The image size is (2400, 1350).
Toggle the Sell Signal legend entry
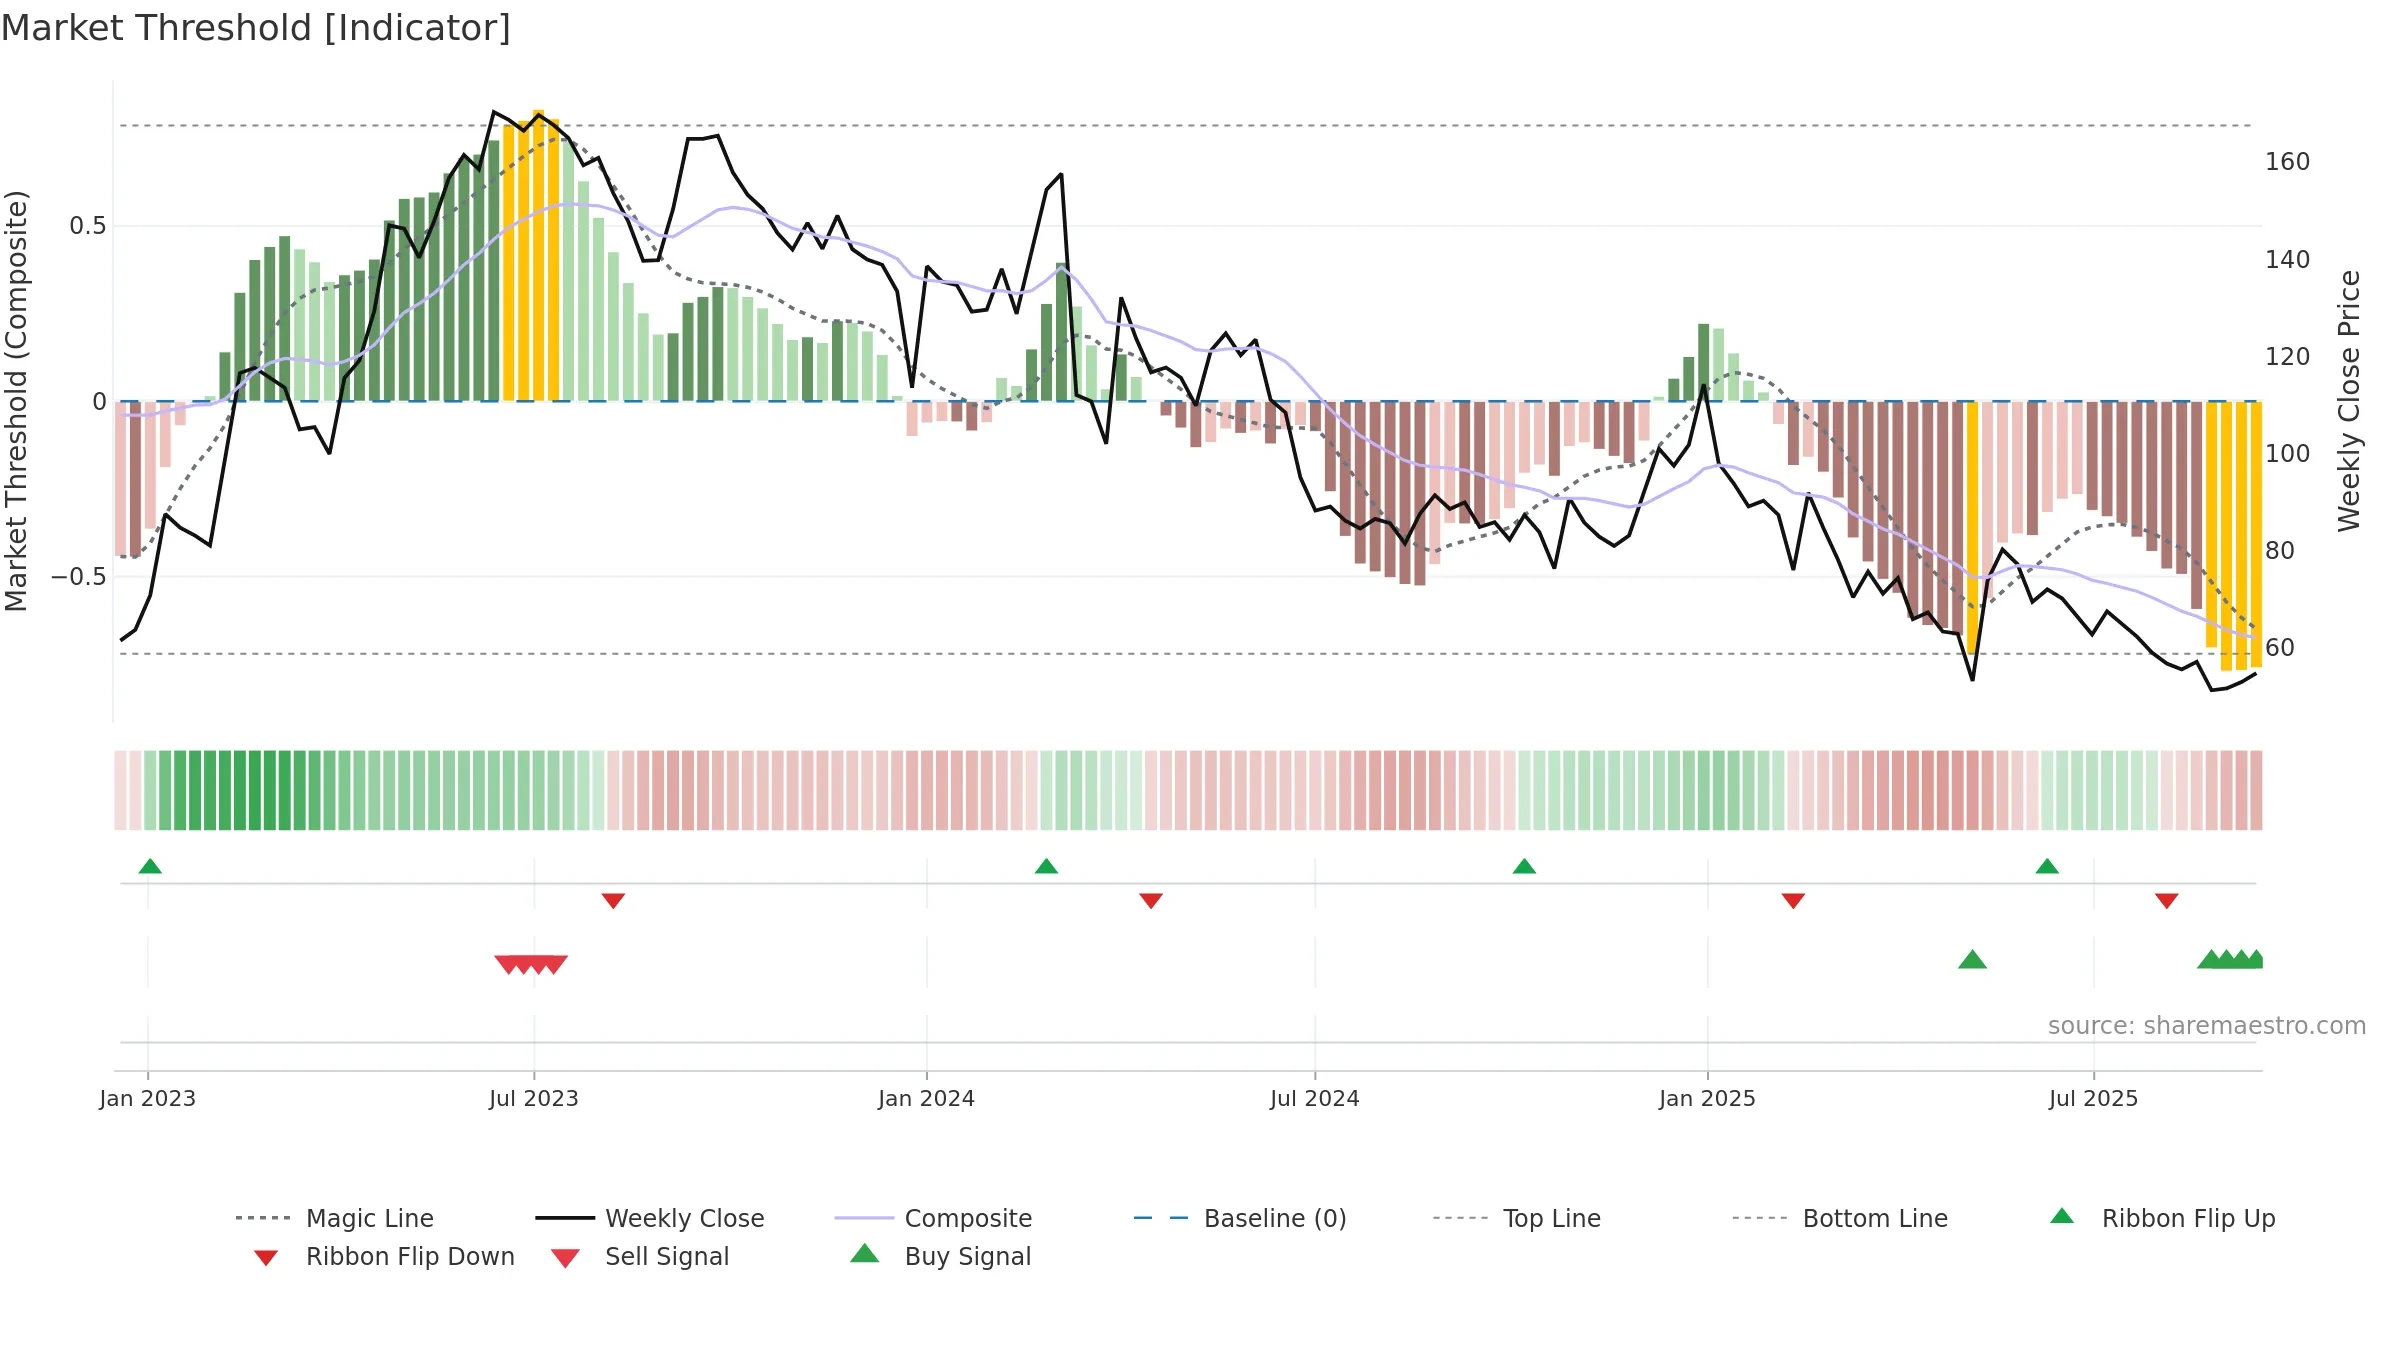coord(640,1256)
